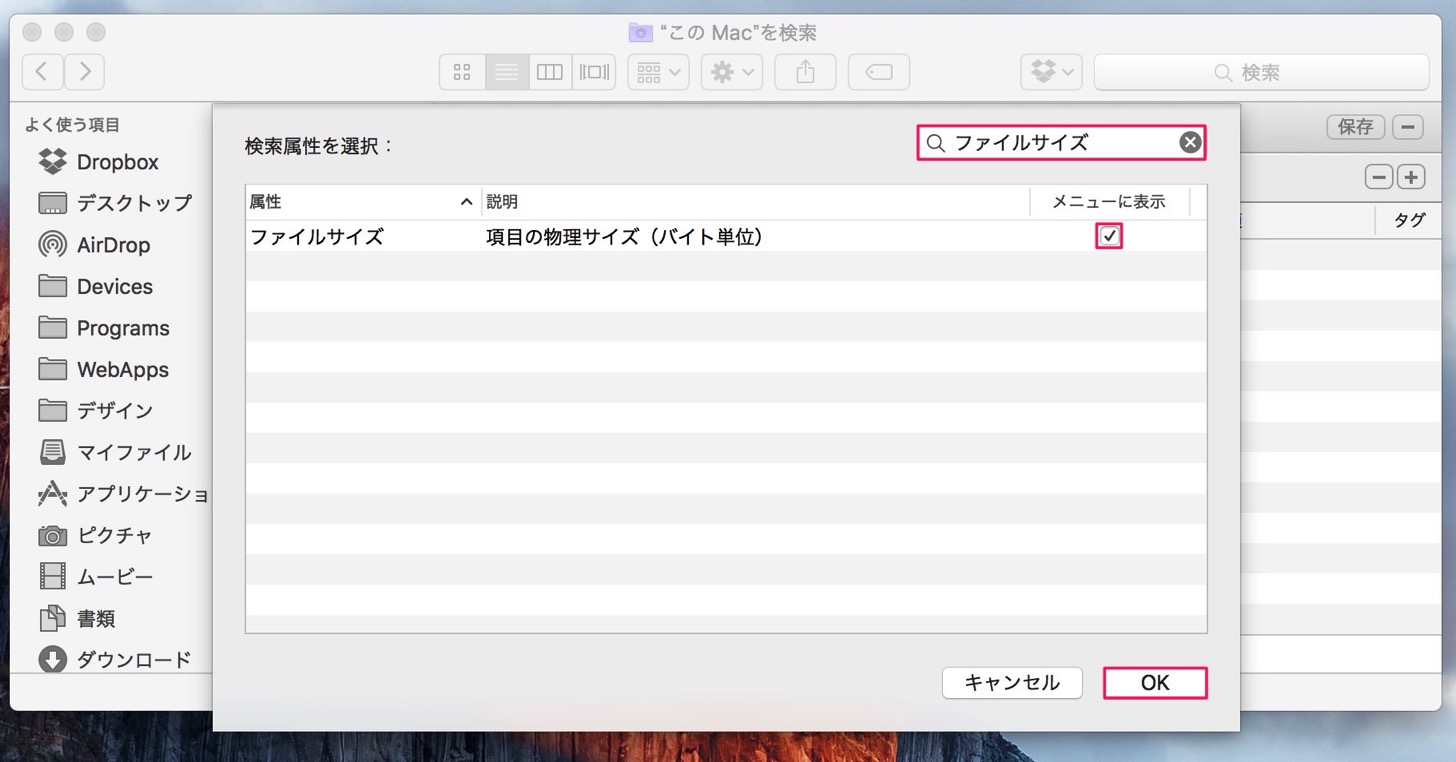Click the タグ column header

(x=1410, y=221)
